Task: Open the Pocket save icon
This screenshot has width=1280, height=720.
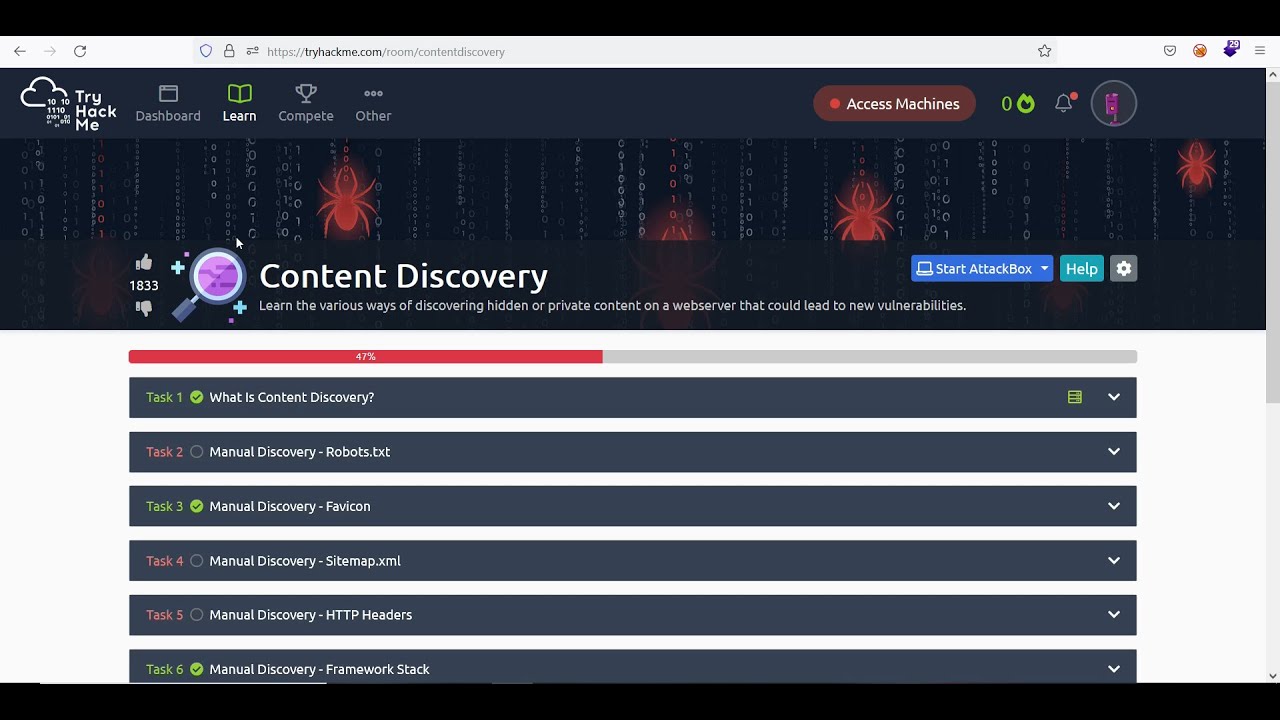Action: pyautogui.click(x=1170, y=51)
